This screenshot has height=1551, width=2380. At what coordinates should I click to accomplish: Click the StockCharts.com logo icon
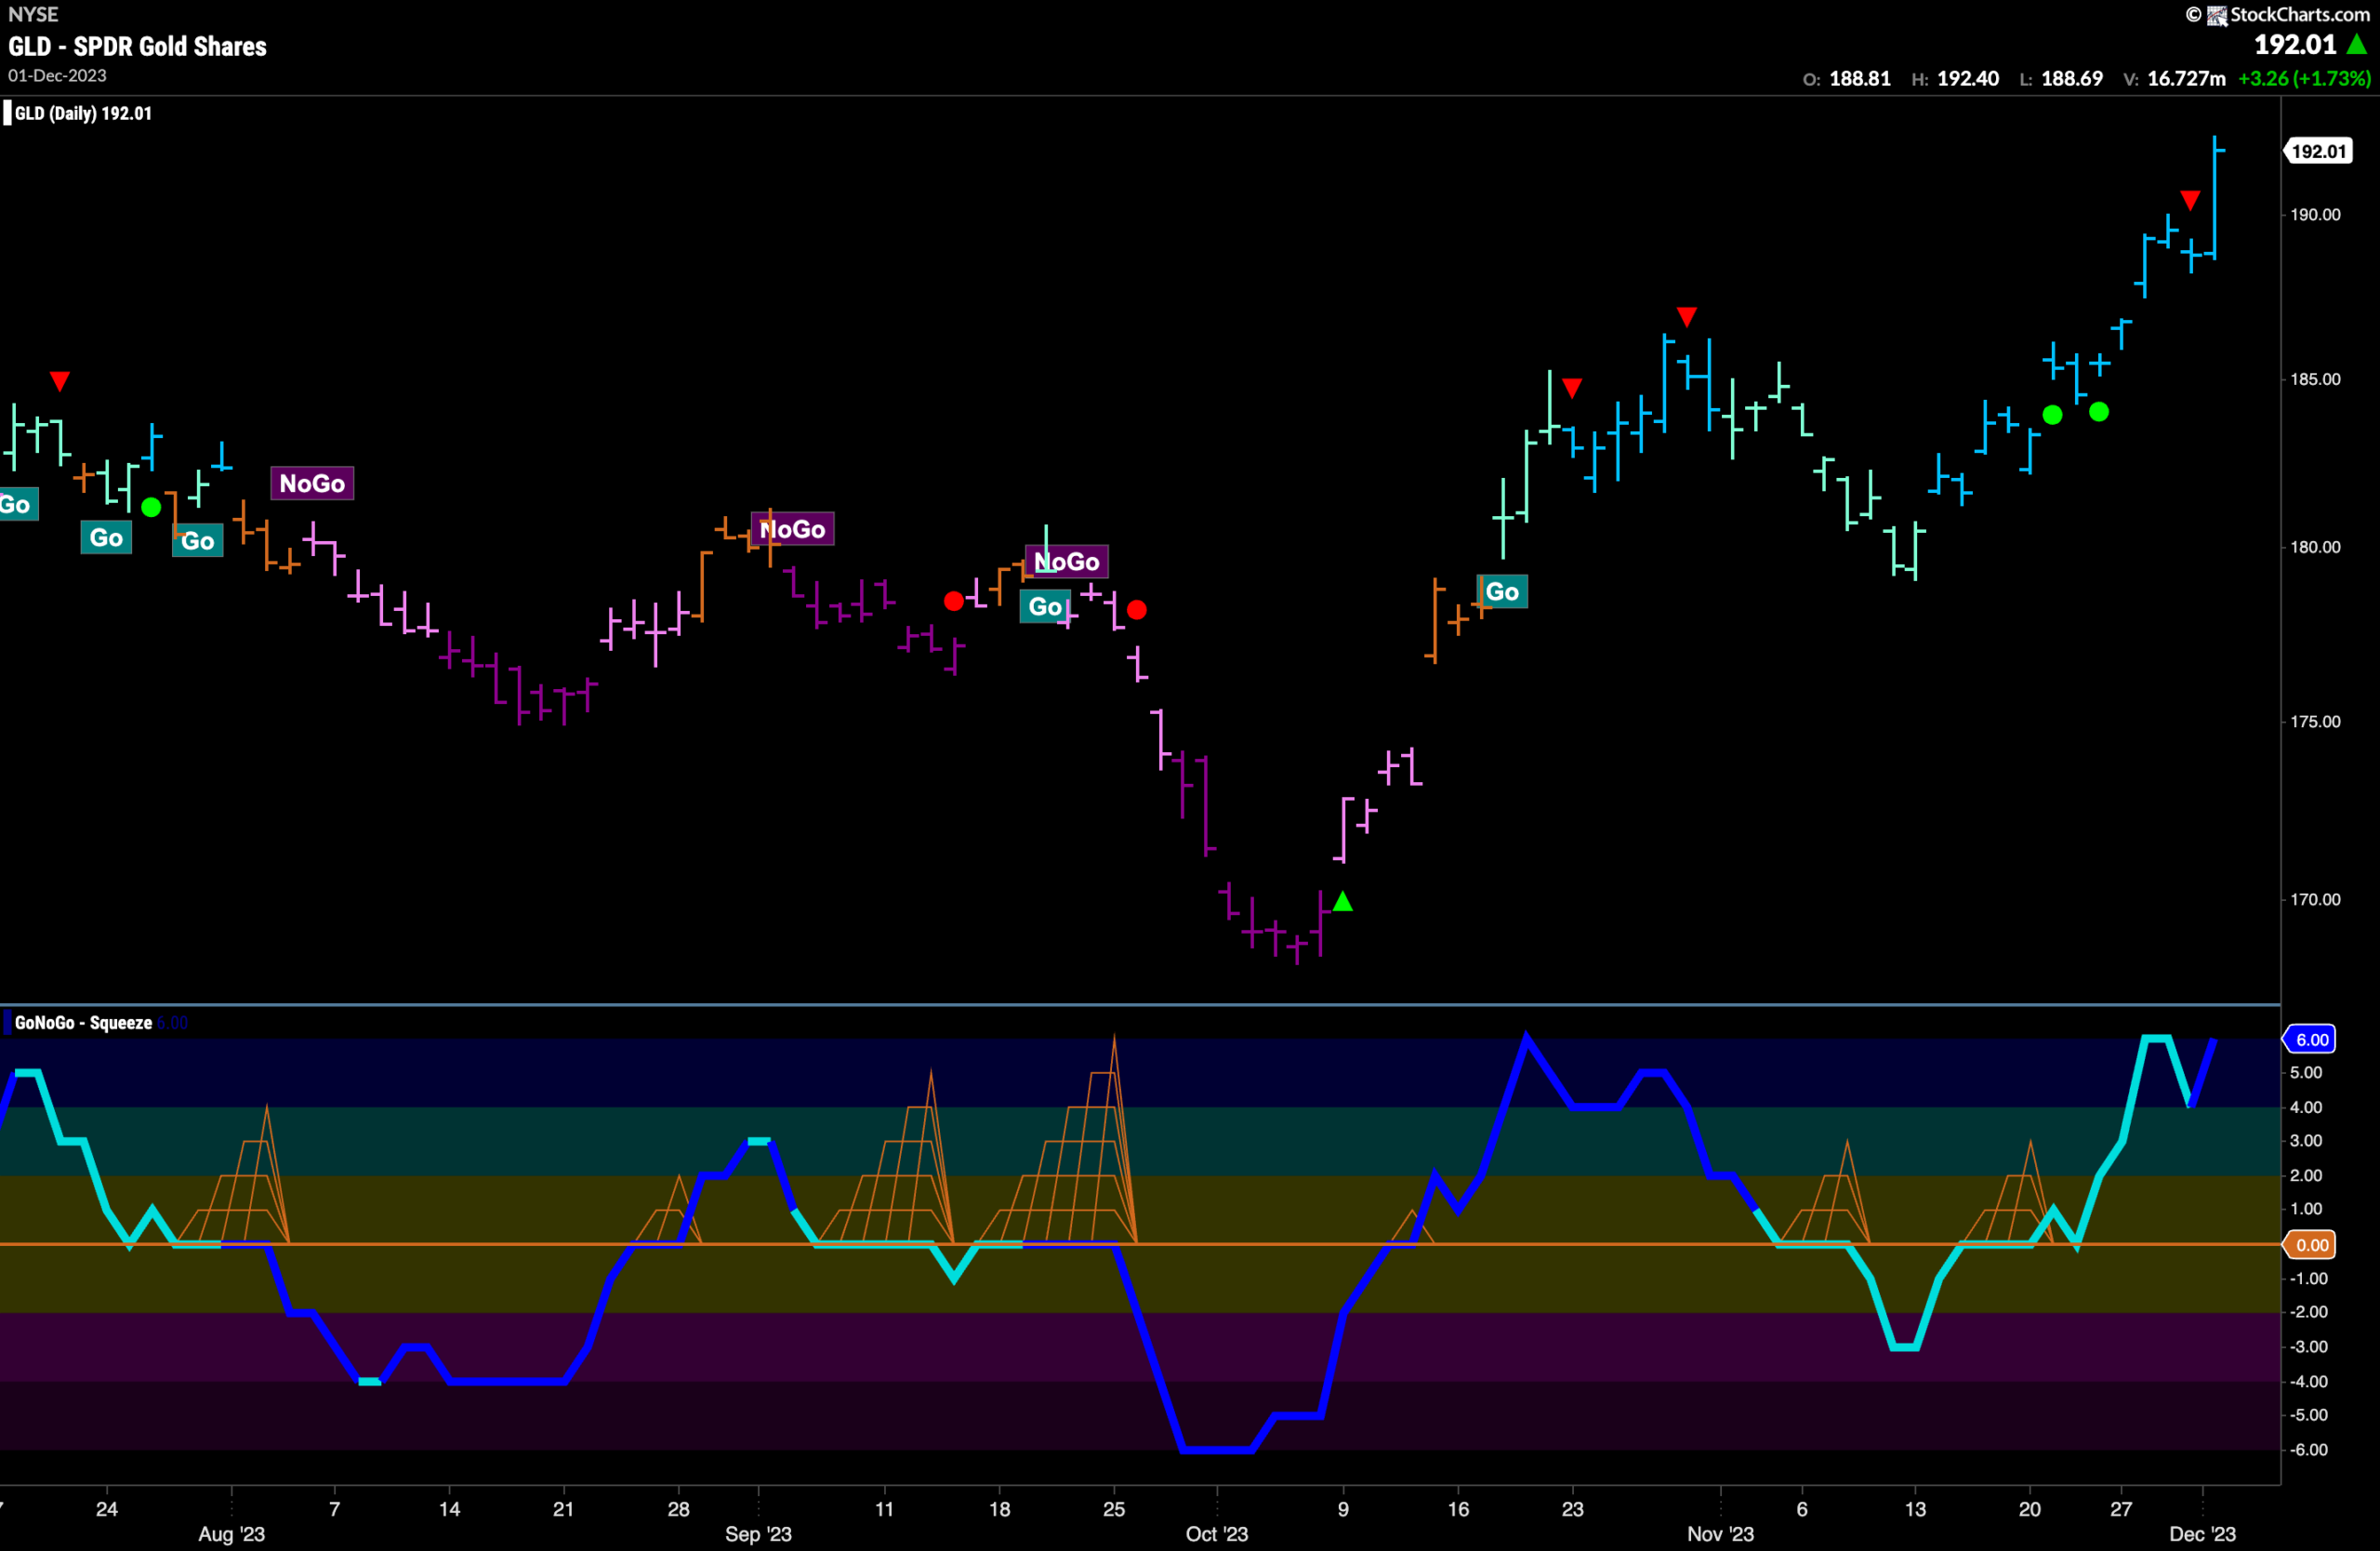coord(2217,15)
